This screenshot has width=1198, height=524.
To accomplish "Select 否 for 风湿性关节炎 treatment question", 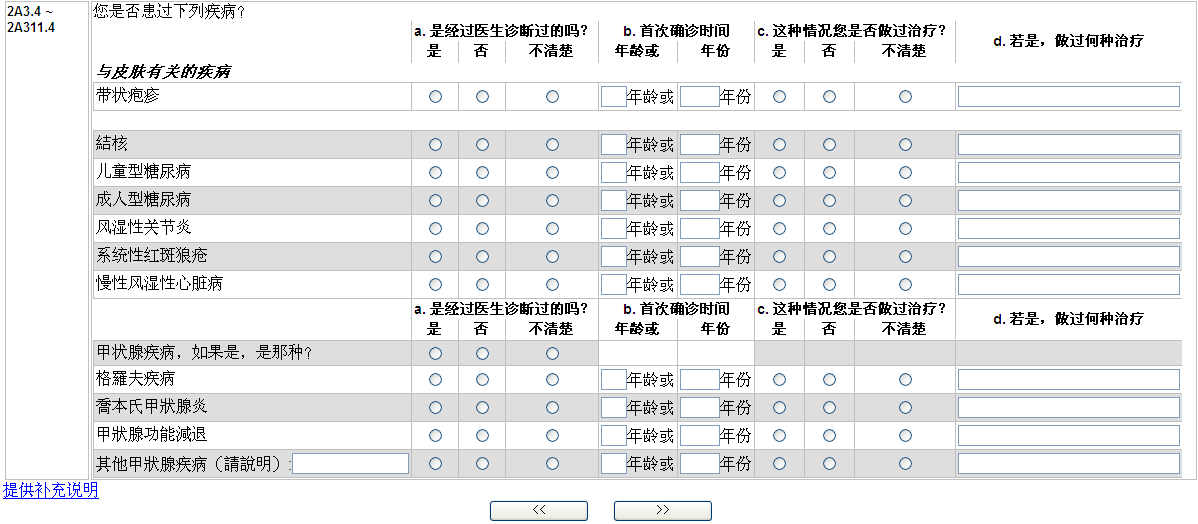I will pos(829,229).
